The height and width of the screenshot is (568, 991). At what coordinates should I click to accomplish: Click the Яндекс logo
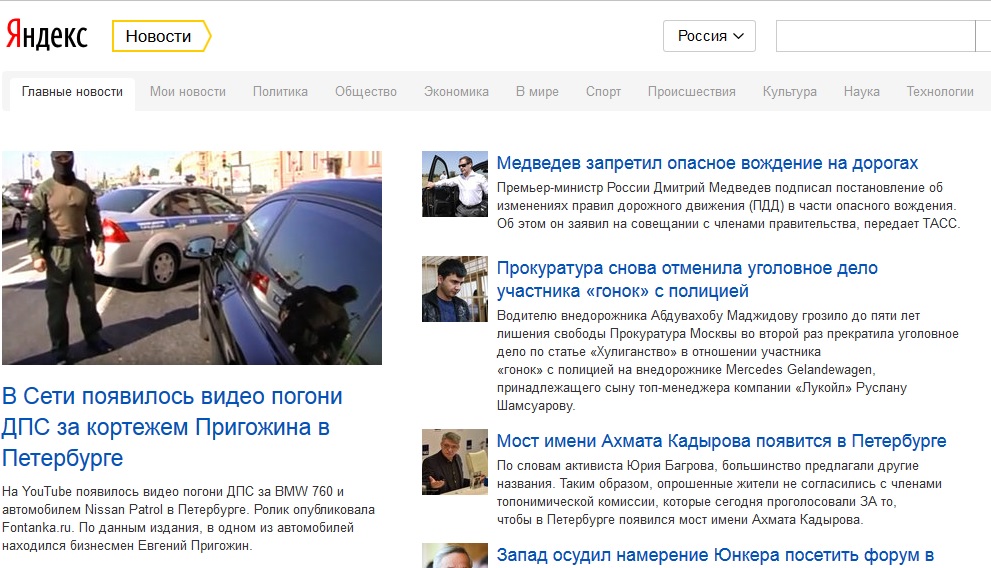click(x=47, y=35)
